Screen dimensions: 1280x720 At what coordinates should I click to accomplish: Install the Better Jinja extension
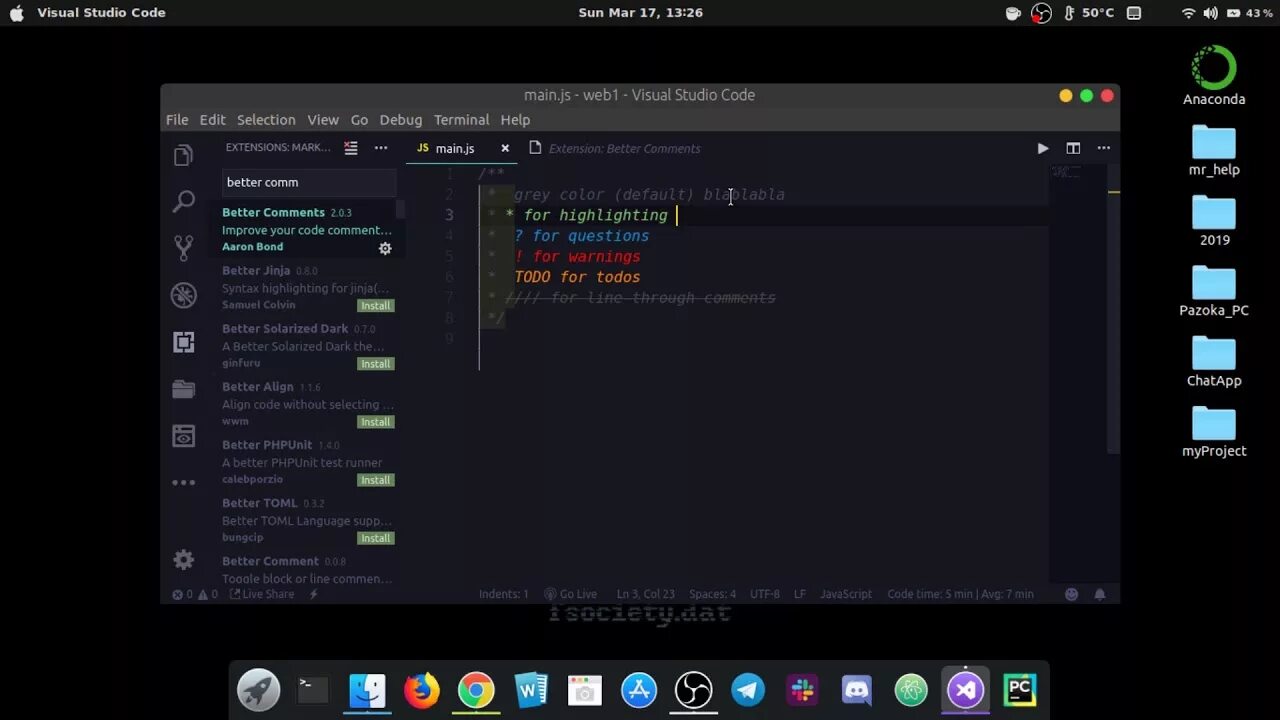click(x=376, y=306)
